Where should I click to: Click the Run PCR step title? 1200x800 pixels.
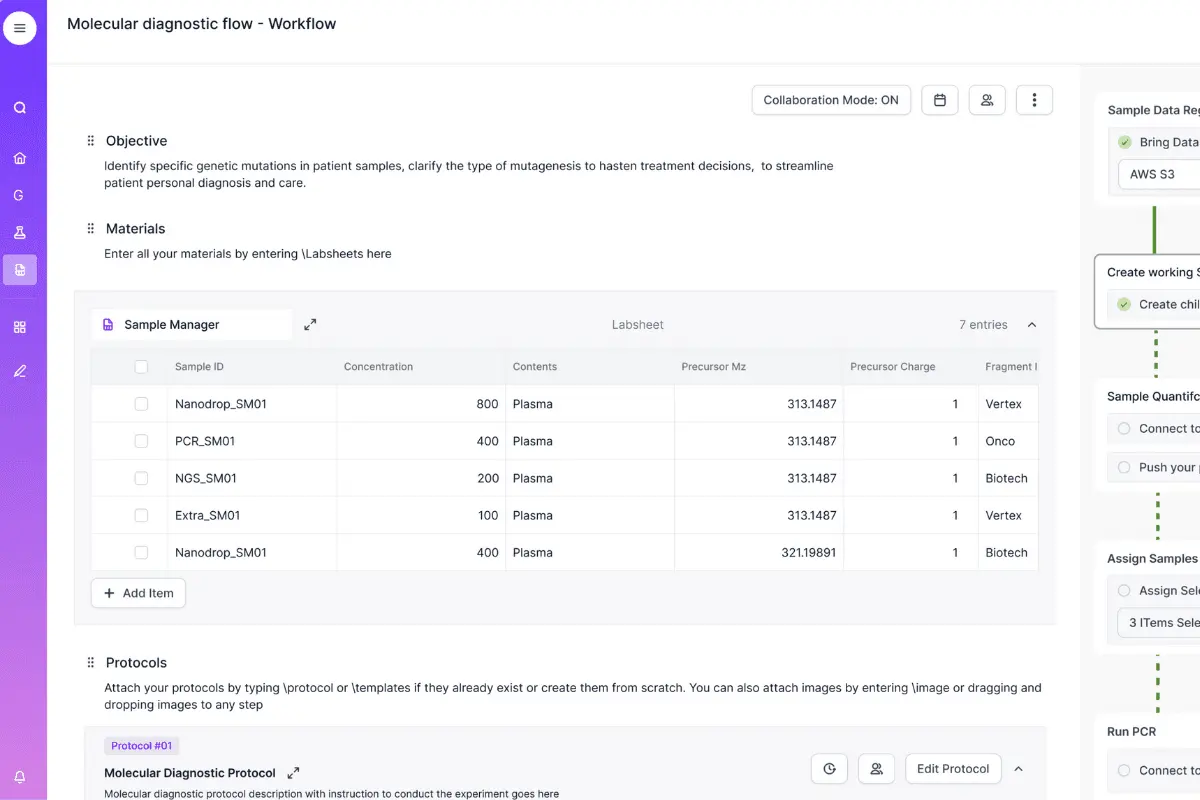[1131, 732]
